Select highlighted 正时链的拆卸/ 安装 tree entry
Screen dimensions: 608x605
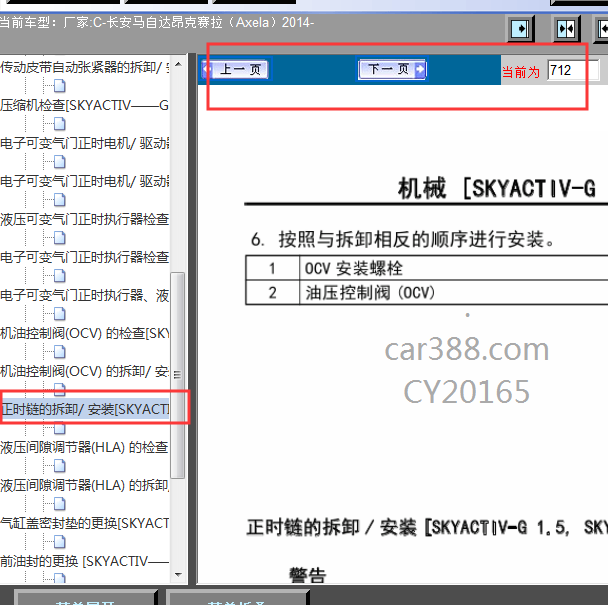coord(85,409)
